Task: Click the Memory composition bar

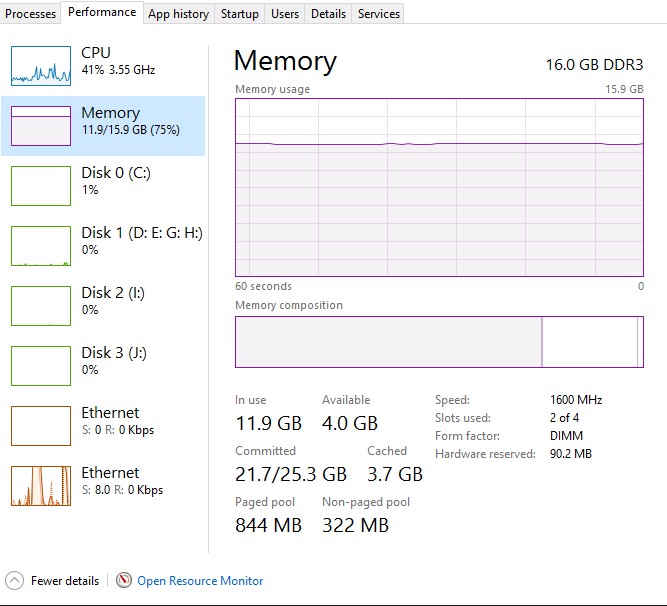Action: pyautogui.click(x=439, y=342)
